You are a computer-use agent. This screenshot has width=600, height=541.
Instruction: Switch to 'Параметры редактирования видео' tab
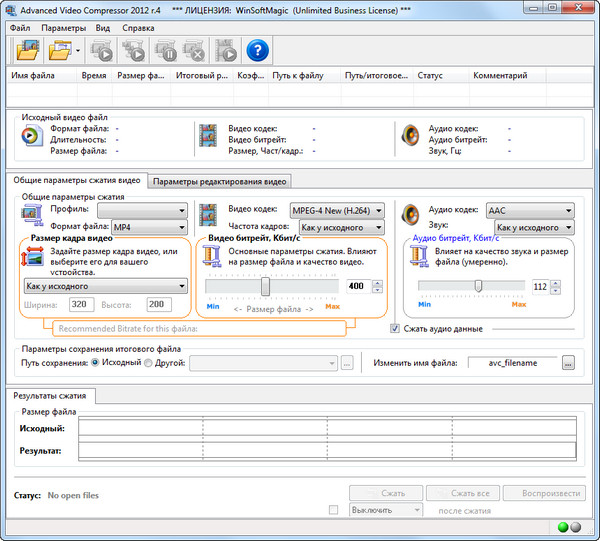coord(220,181)
